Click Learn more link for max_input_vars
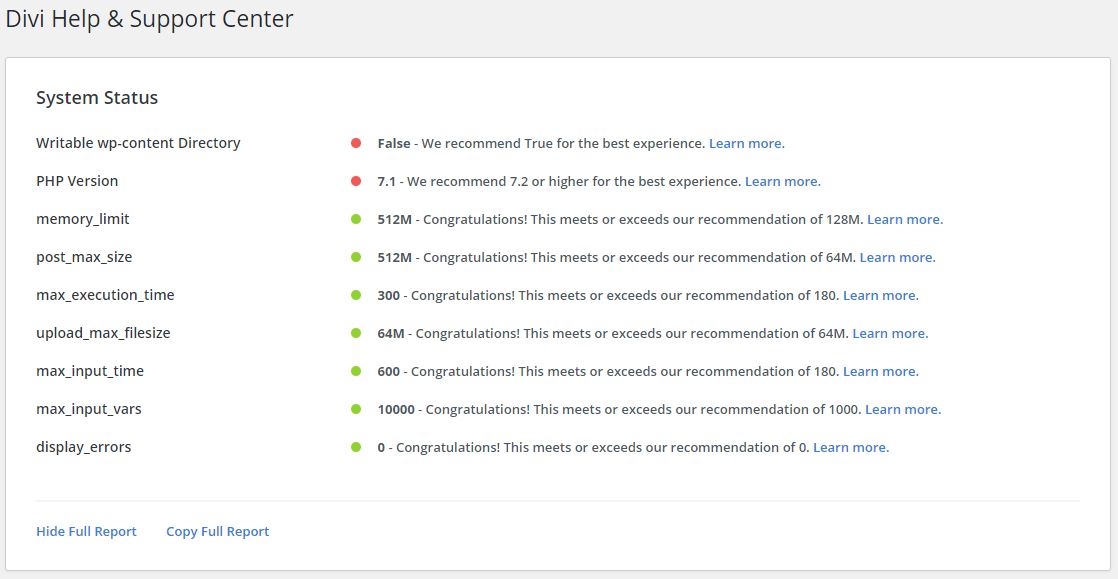The height and width of the screenshot is (579, 1118). click(903, 409)
